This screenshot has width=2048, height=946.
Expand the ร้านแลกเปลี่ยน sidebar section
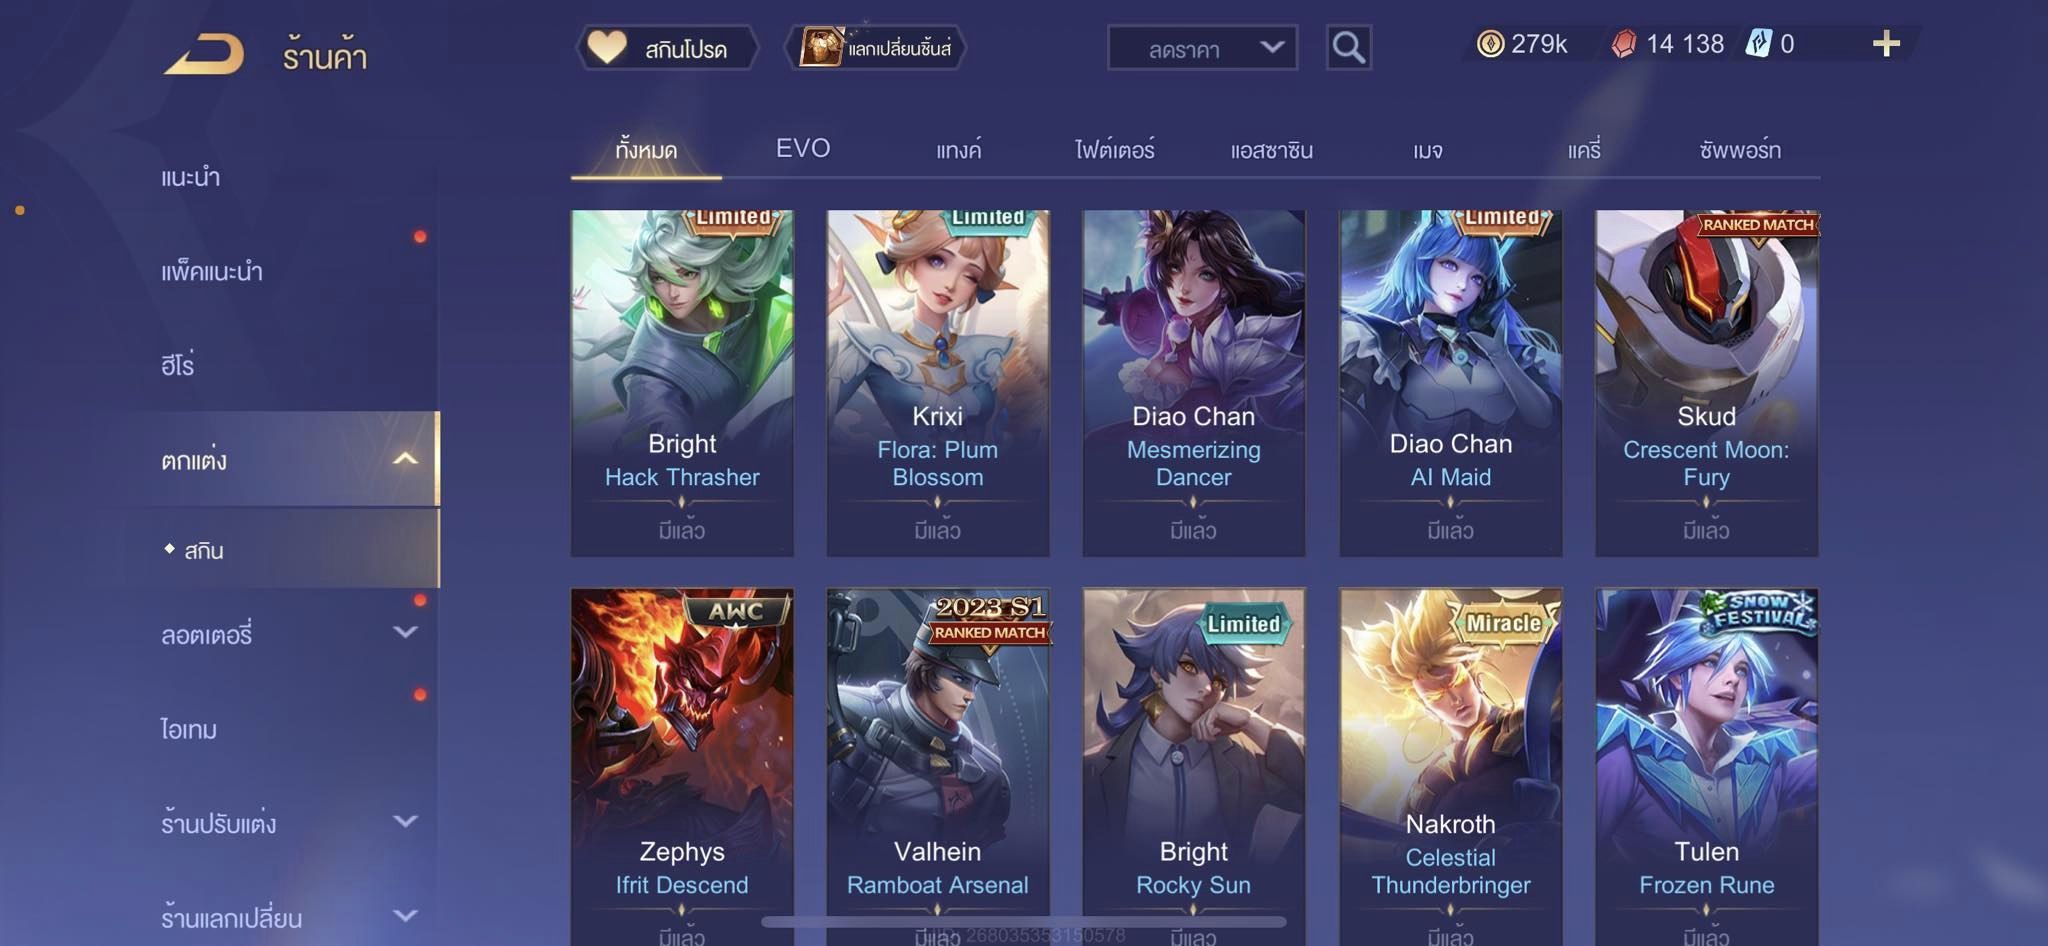[x=405, y=915]
